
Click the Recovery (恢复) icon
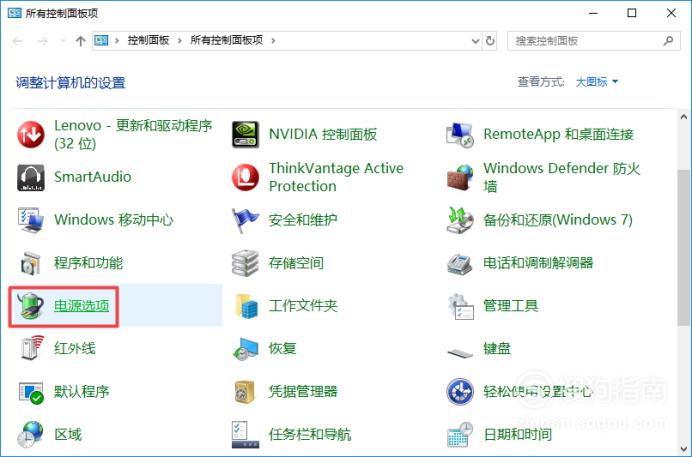(x=245, y=348)
